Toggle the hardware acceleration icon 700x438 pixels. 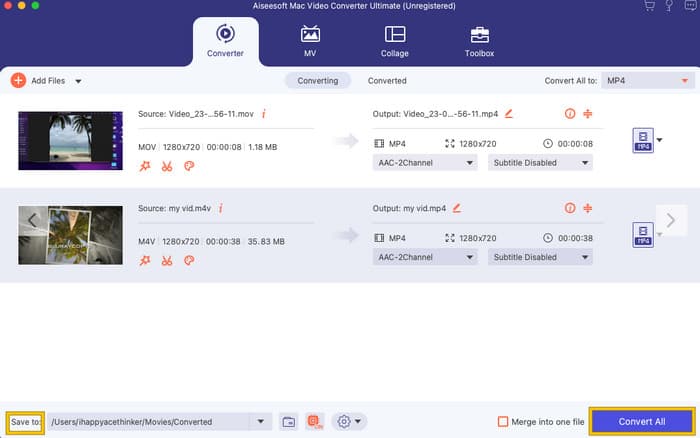pyautogui.click(x=315, y=422)
